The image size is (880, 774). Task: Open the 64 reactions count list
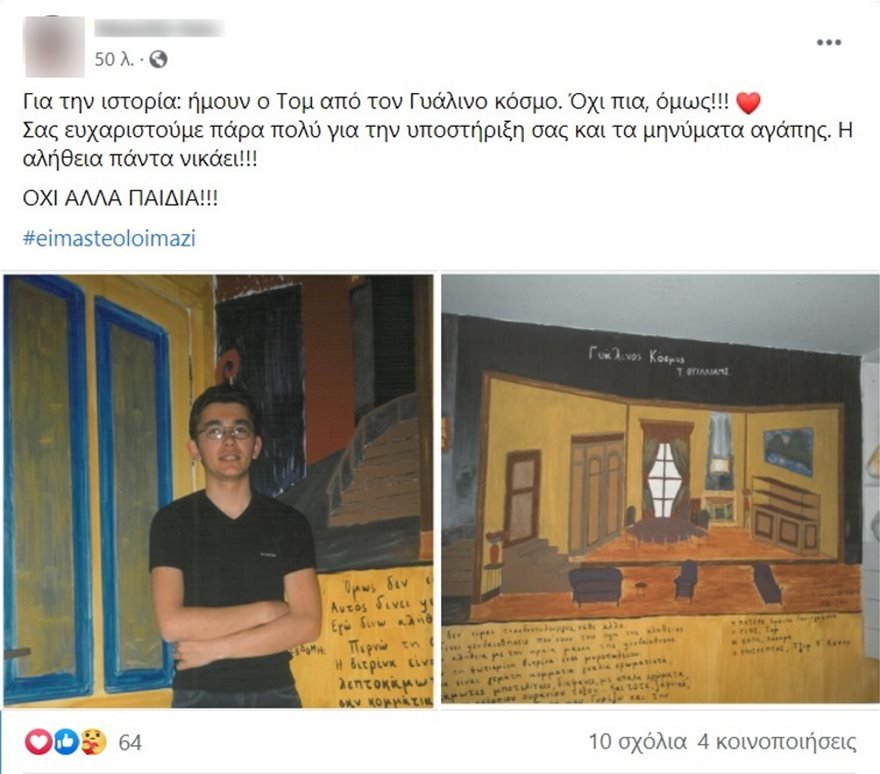[x=130, y=743]
